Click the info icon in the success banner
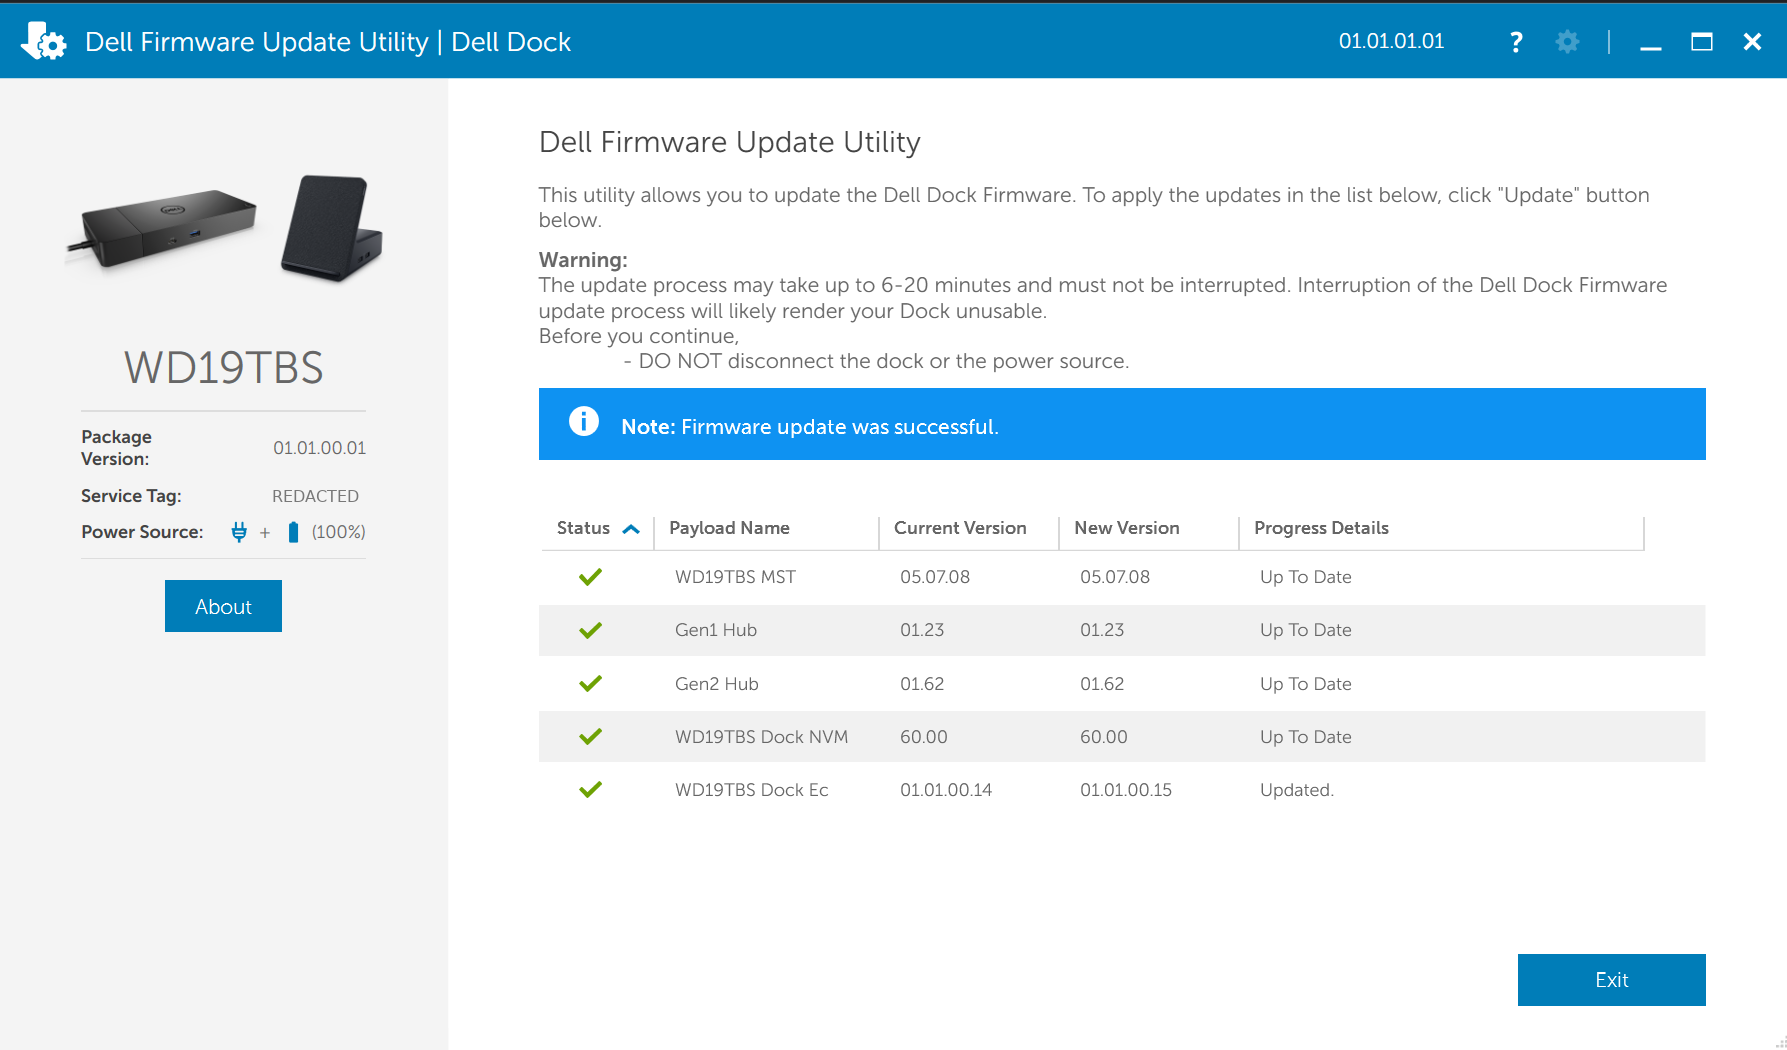This screenshot has height=1050, width=1787. click(x=581, y=423)
